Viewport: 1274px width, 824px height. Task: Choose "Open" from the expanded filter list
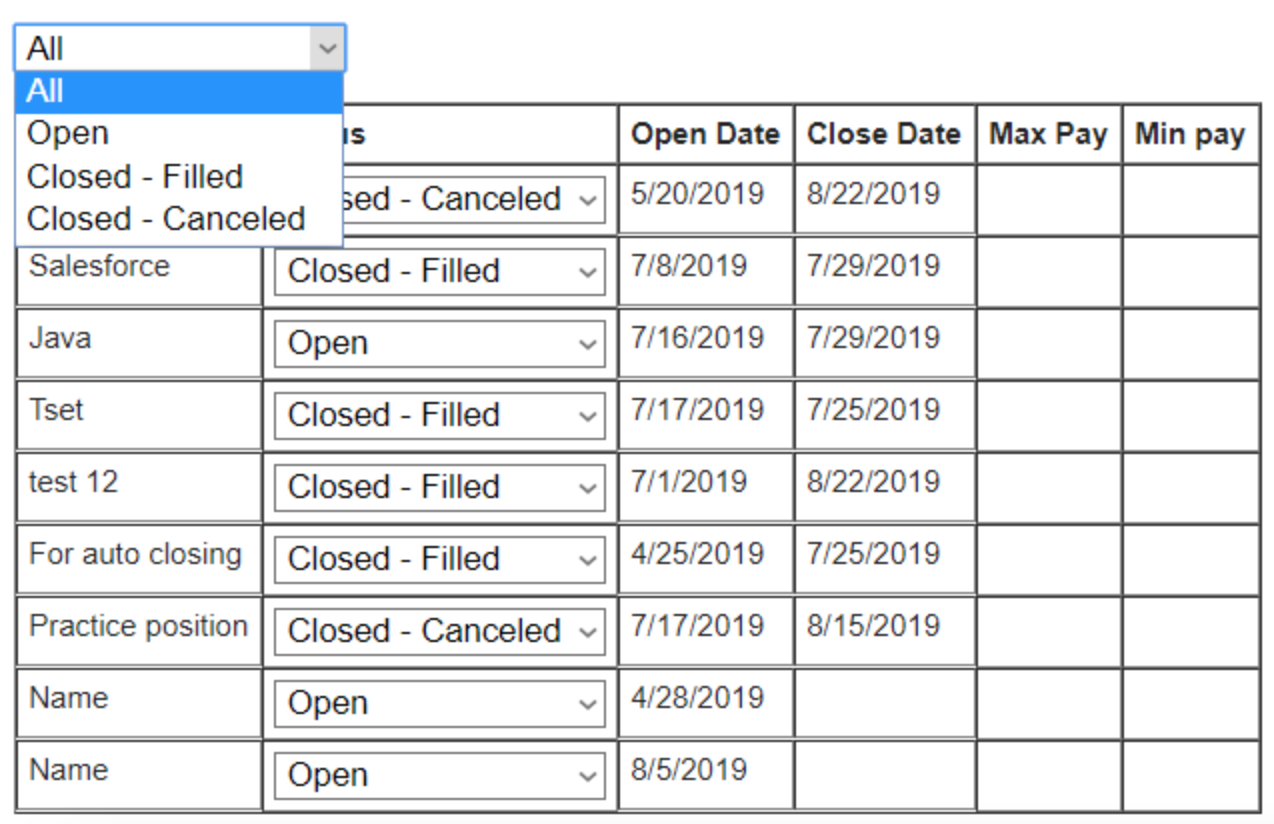[179, 134]
